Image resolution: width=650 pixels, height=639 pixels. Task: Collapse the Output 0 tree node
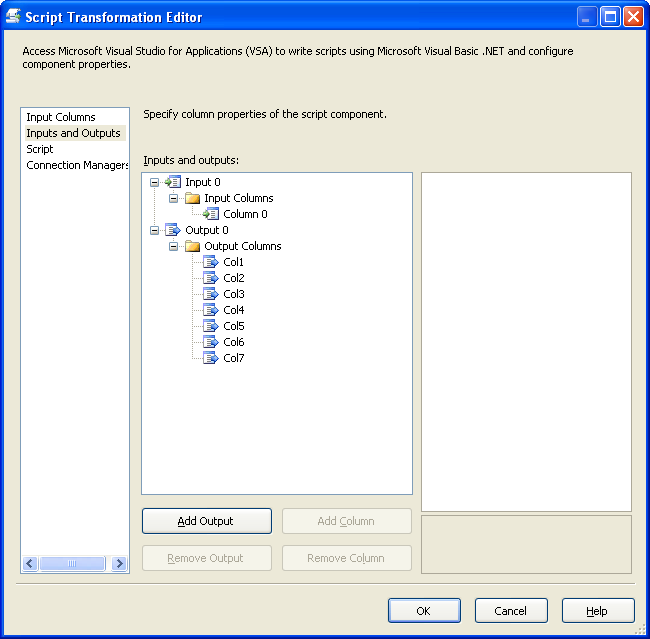154,230
